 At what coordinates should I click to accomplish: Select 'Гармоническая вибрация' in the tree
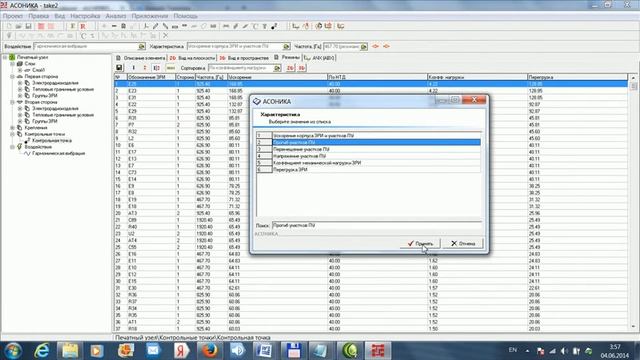pyautogui.click(x=58, y=153)
